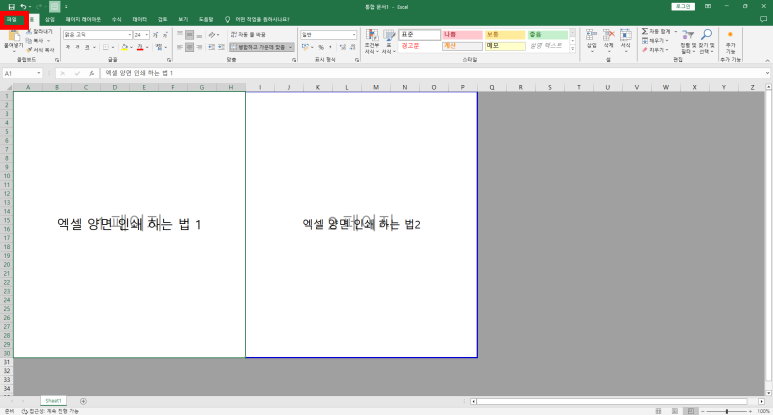Click the decrease indent icon
Viewport: 773px width, 415px height.
tap(211, 47)
